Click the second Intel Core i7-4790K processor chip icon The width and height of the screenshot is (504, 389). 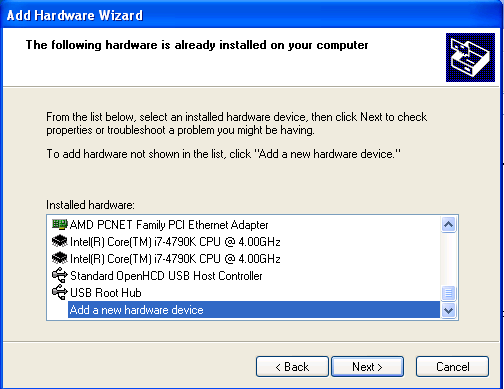pos(60,258)
